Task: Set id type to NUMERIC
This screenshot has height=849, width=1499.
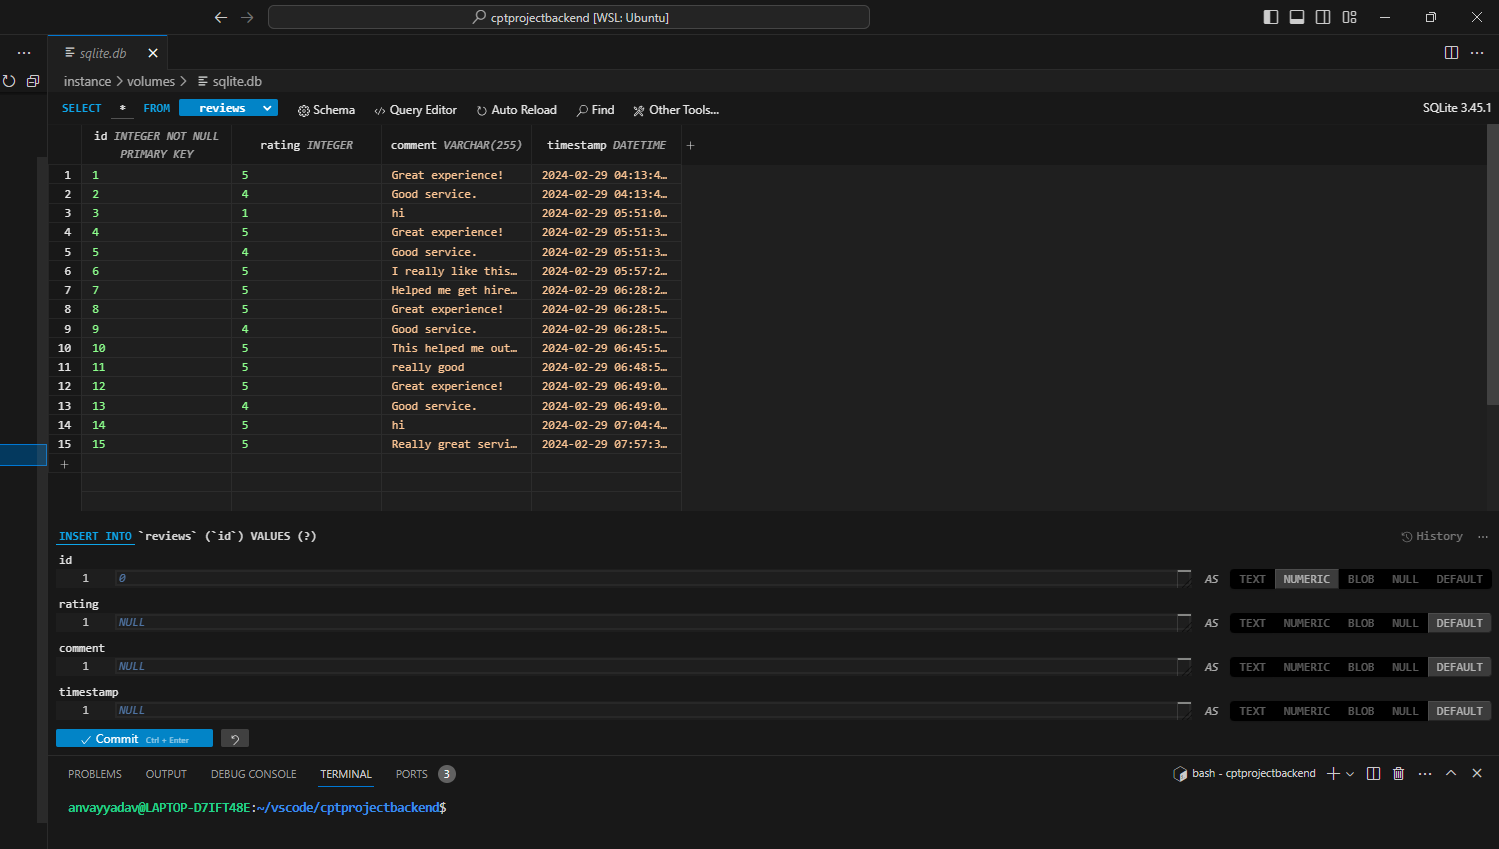Action: click(x=1306, y=579)
